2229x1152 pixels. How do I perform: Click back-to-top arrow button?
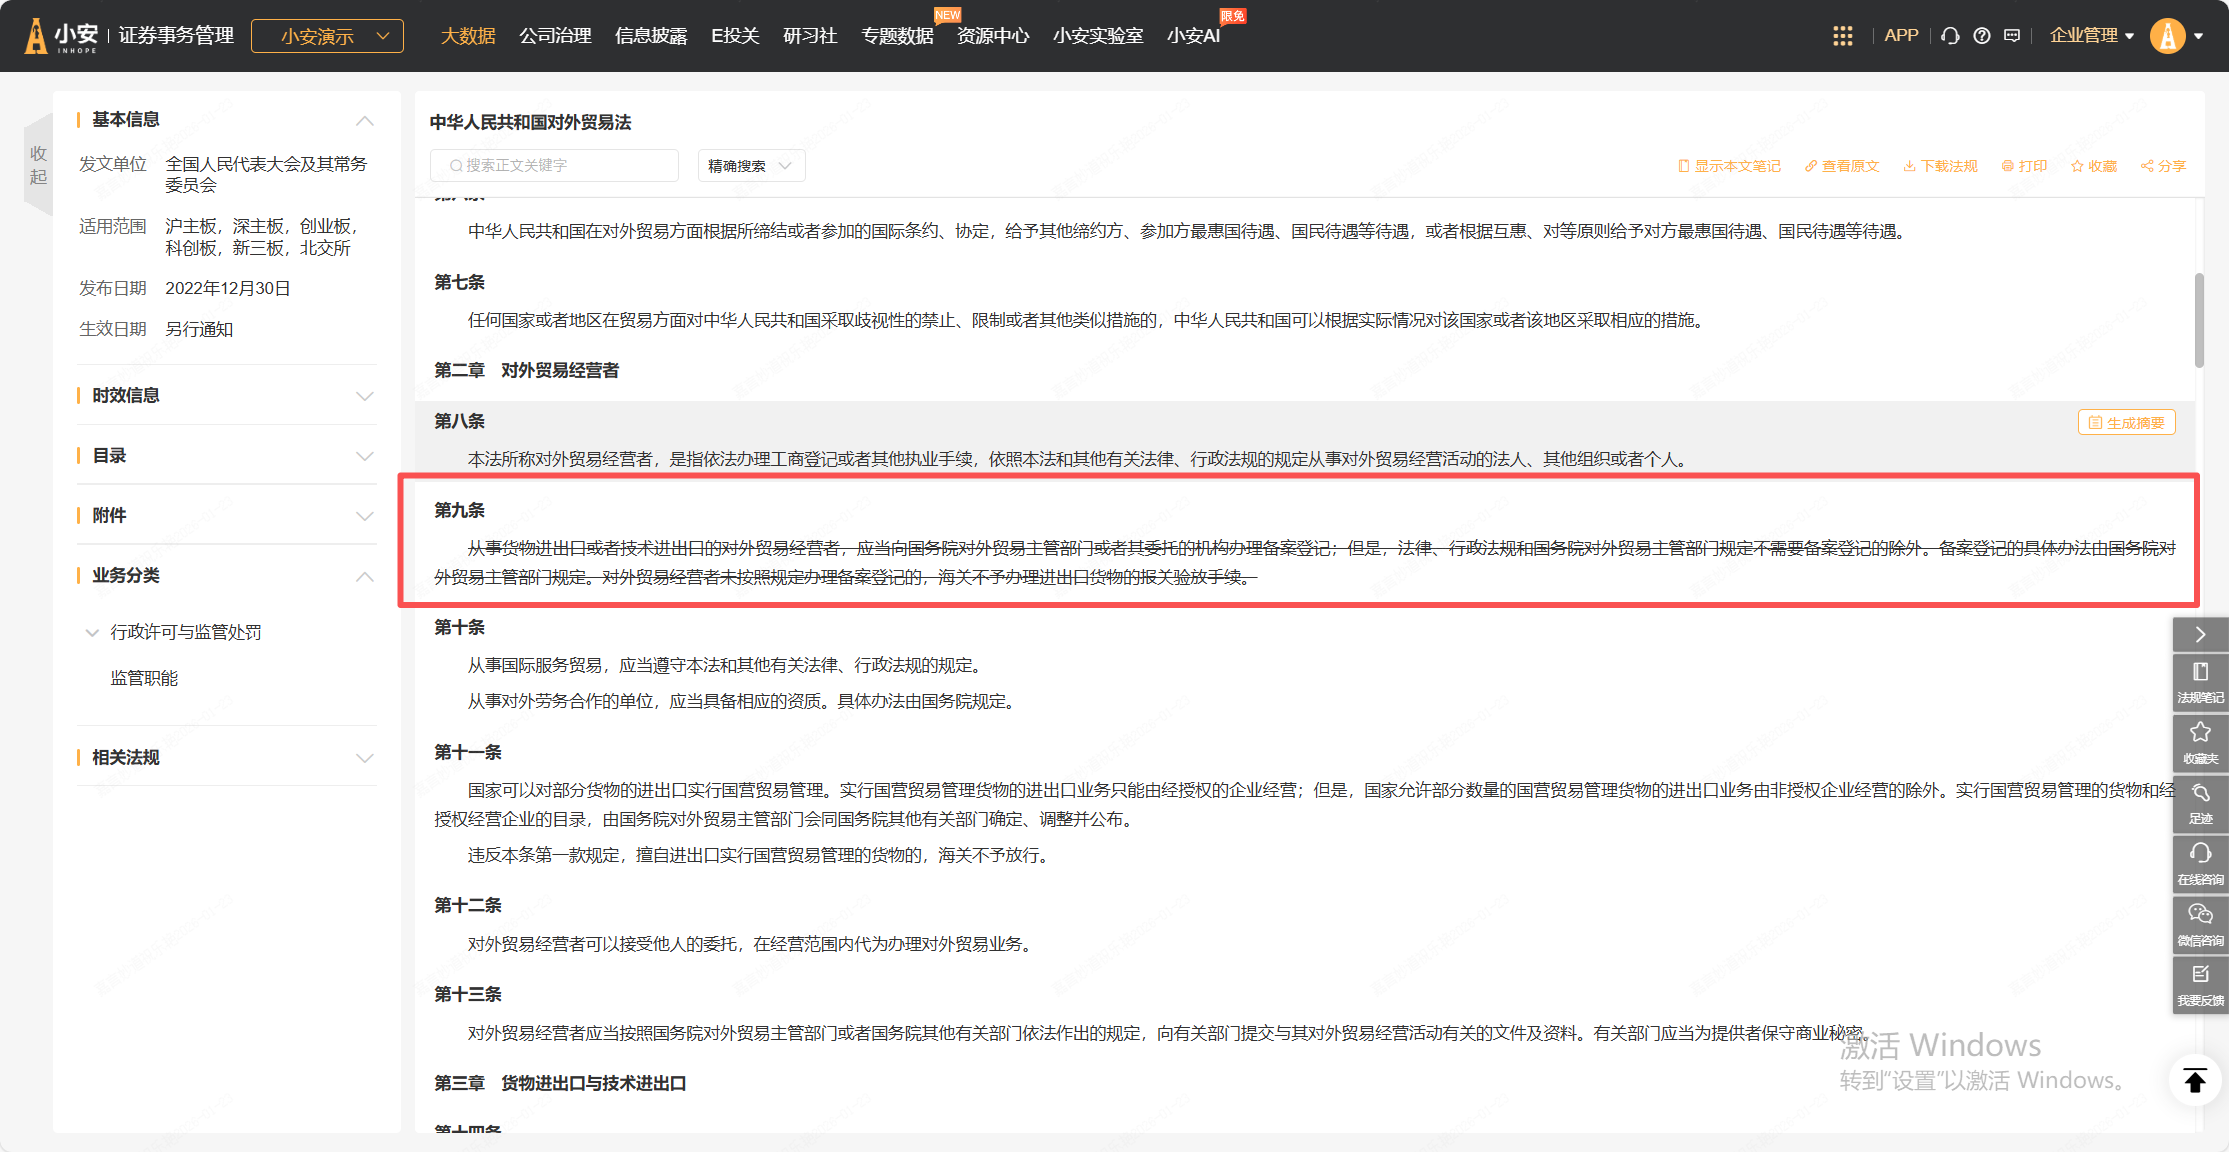pos(2195,1081)
